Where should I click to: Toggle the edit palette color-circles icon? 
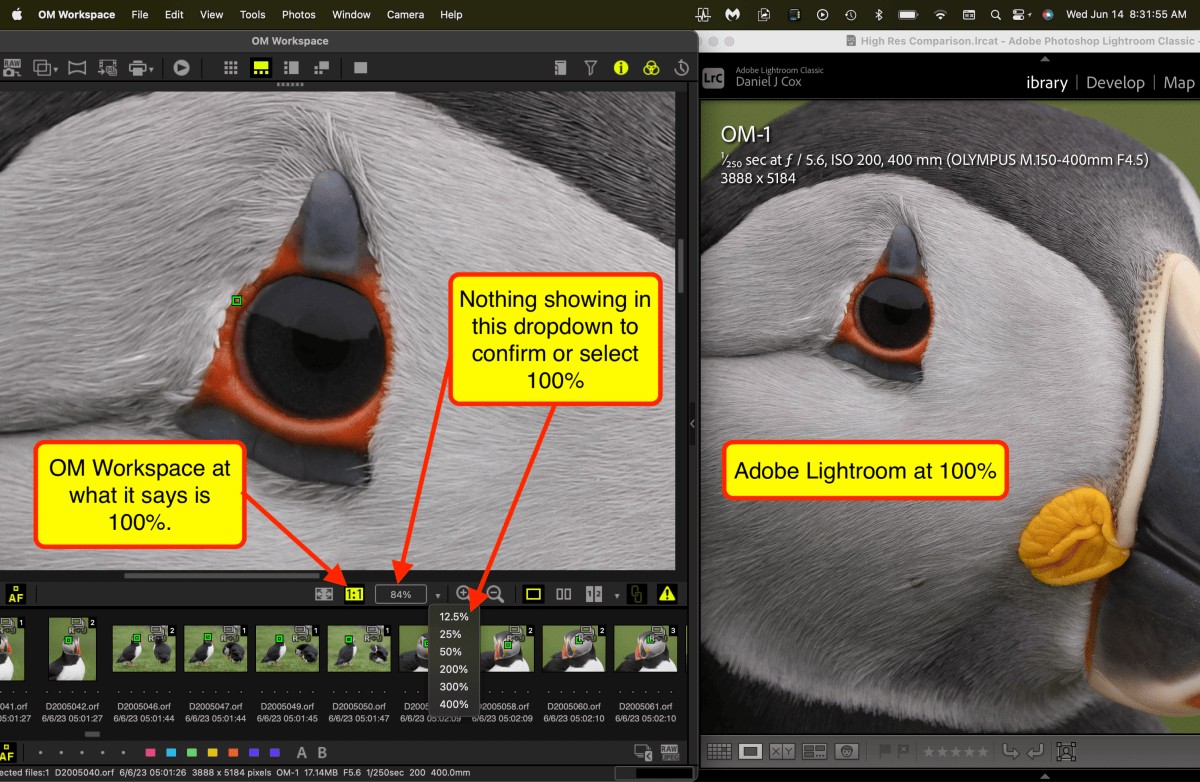[651, 68]
